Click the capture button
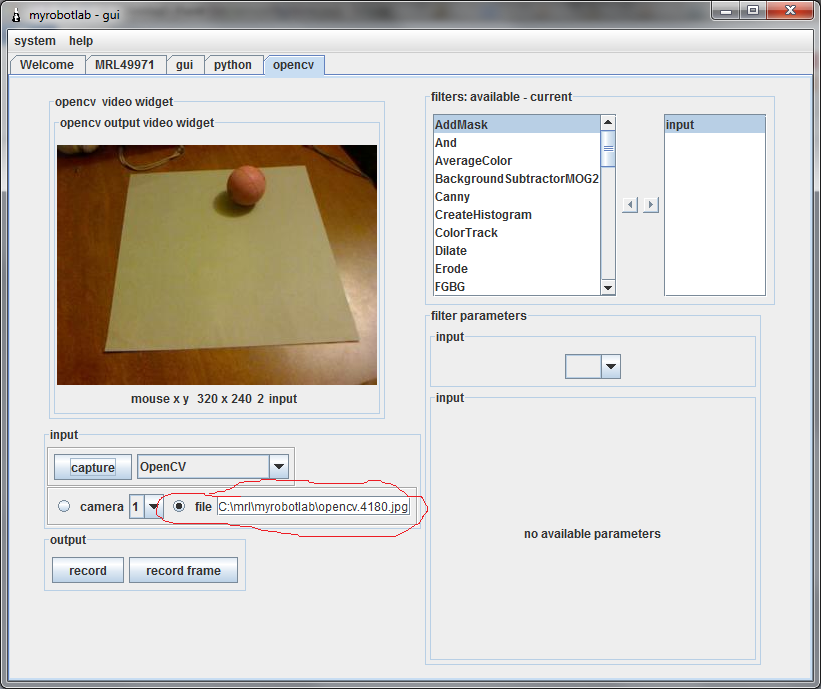The height and width of the screenshot is (689, 821). pyautogui.click(x=93, y=467)
